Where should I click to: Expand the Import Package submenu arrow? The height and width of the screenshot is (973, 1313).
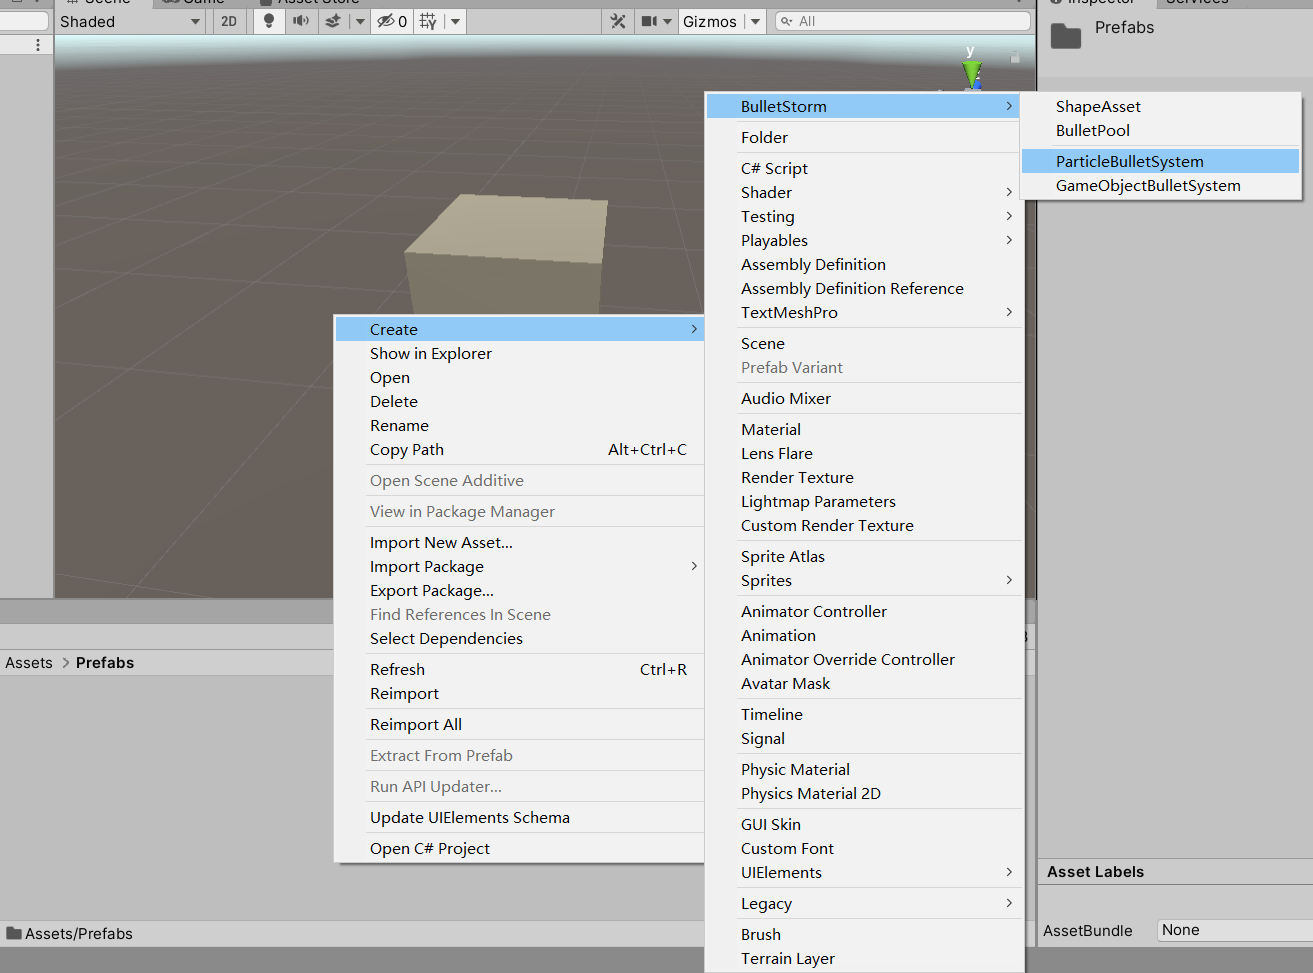tap(694, 566)
